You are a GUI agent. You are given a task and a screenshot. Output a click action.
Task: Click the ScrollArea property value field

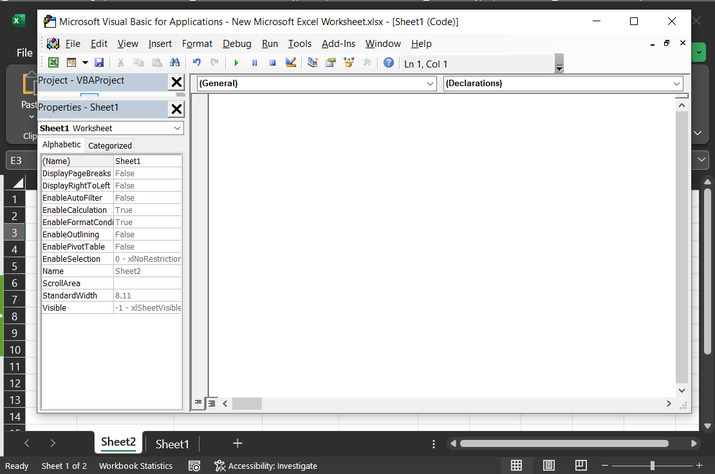(147, 283)
